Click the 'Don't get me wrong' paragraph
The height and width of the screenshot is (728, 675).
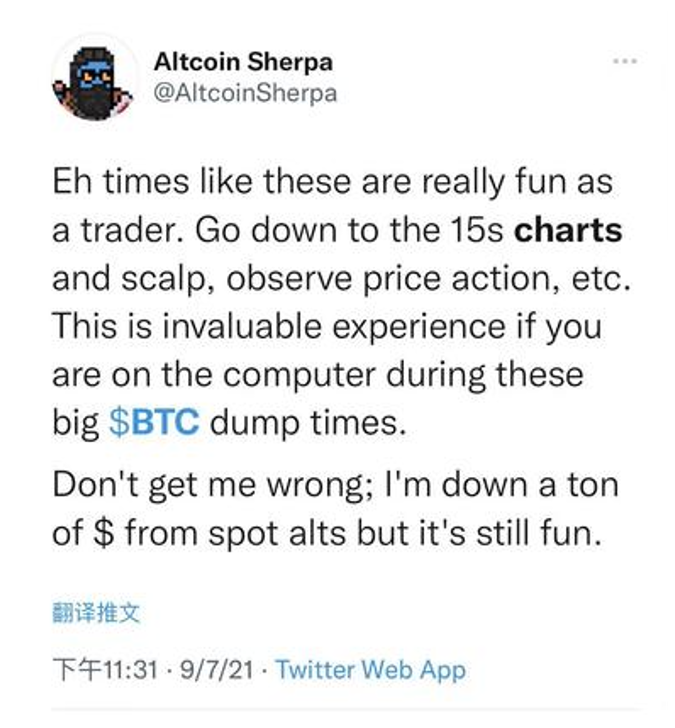point(335,509)
